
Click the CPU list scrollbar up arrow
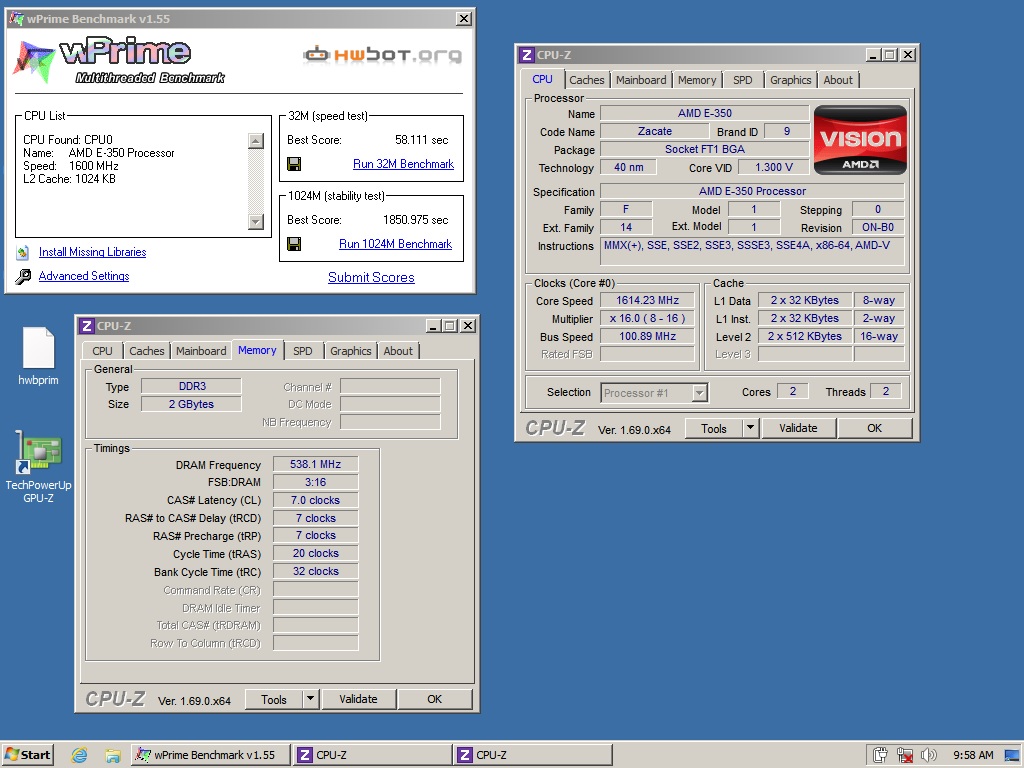[x=256, y=140]
